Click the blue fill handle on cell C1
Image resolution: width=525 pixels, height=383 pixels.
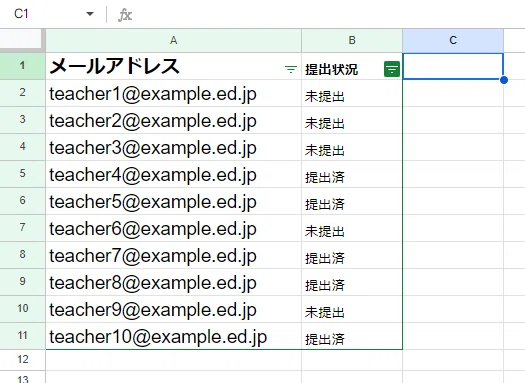coord(504,80)
